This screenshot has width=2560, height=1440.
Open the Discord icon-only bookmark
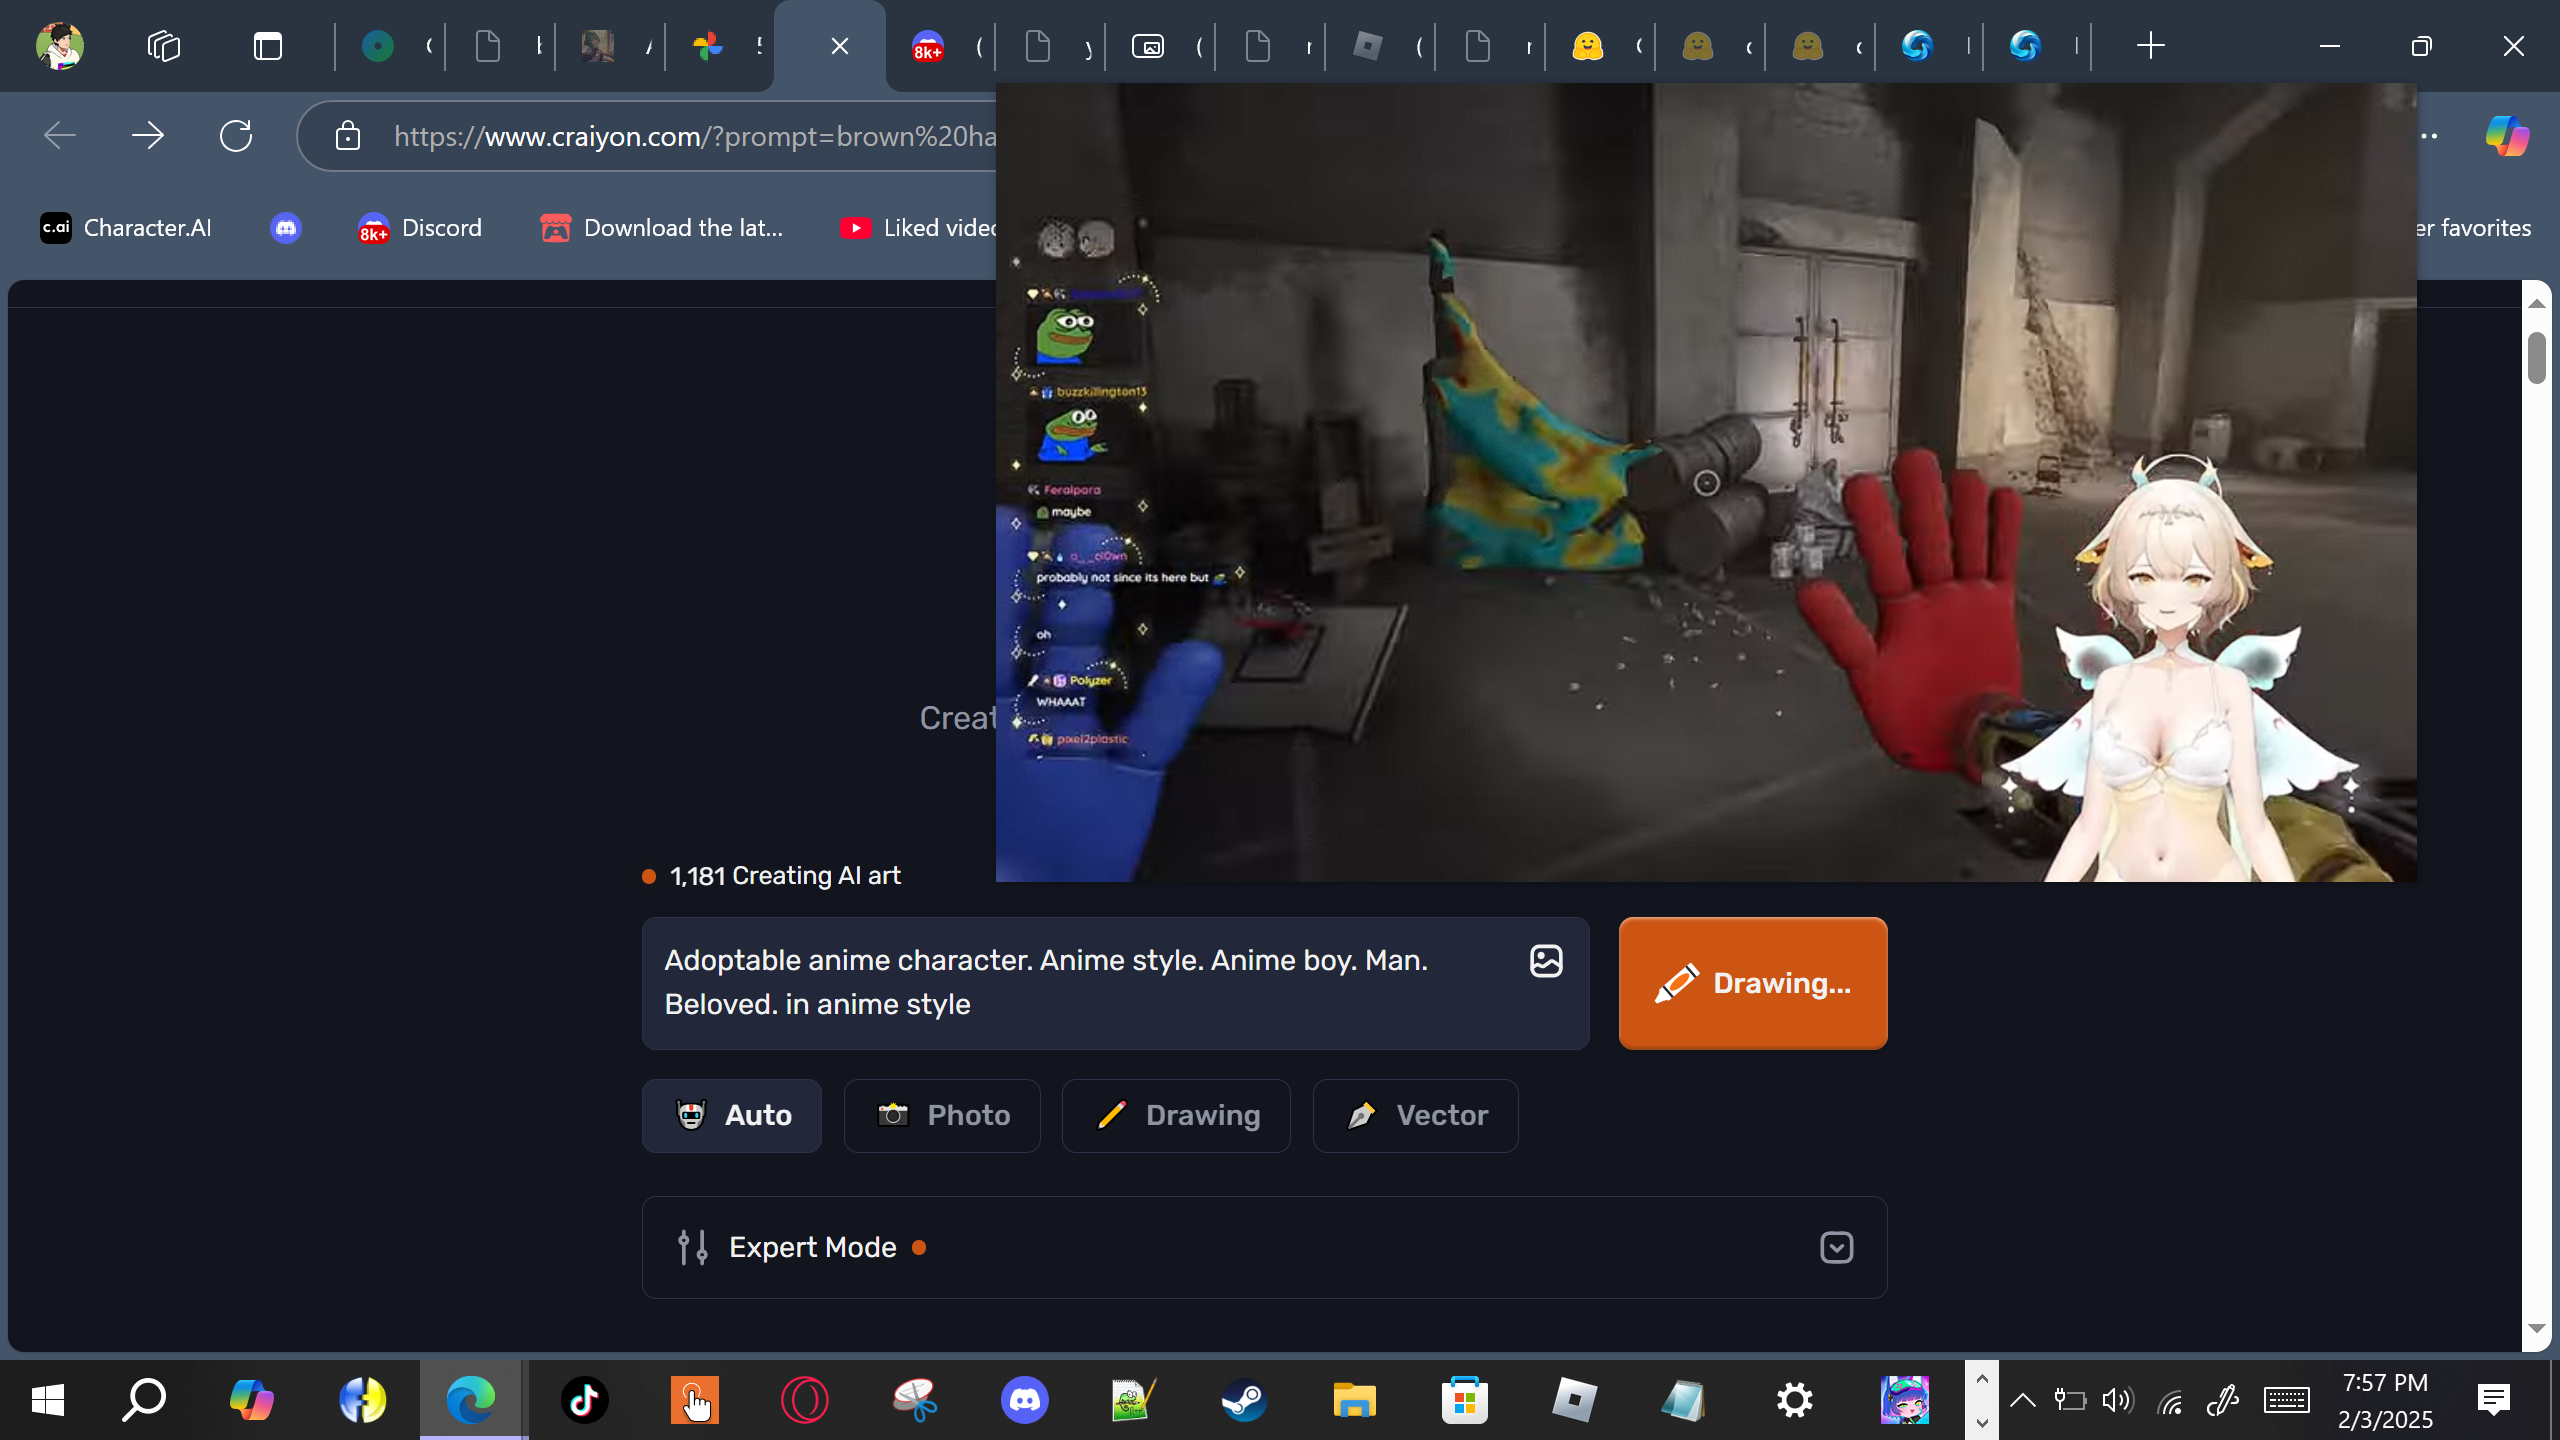(286, 228)
